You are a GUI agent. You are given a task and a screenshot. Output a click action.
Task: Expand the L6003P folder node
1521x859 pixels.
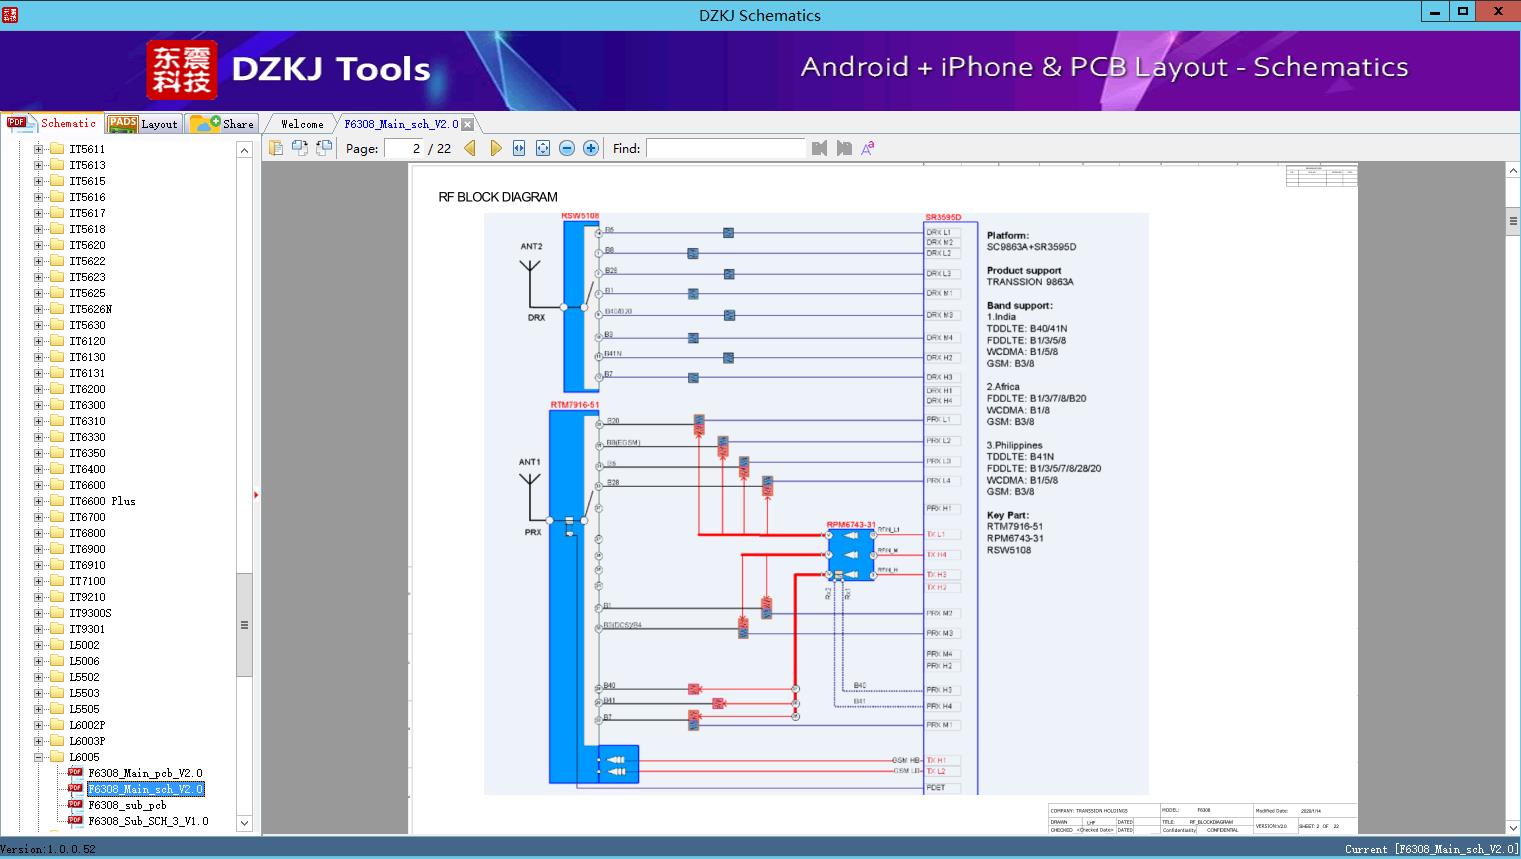[38, 741]
